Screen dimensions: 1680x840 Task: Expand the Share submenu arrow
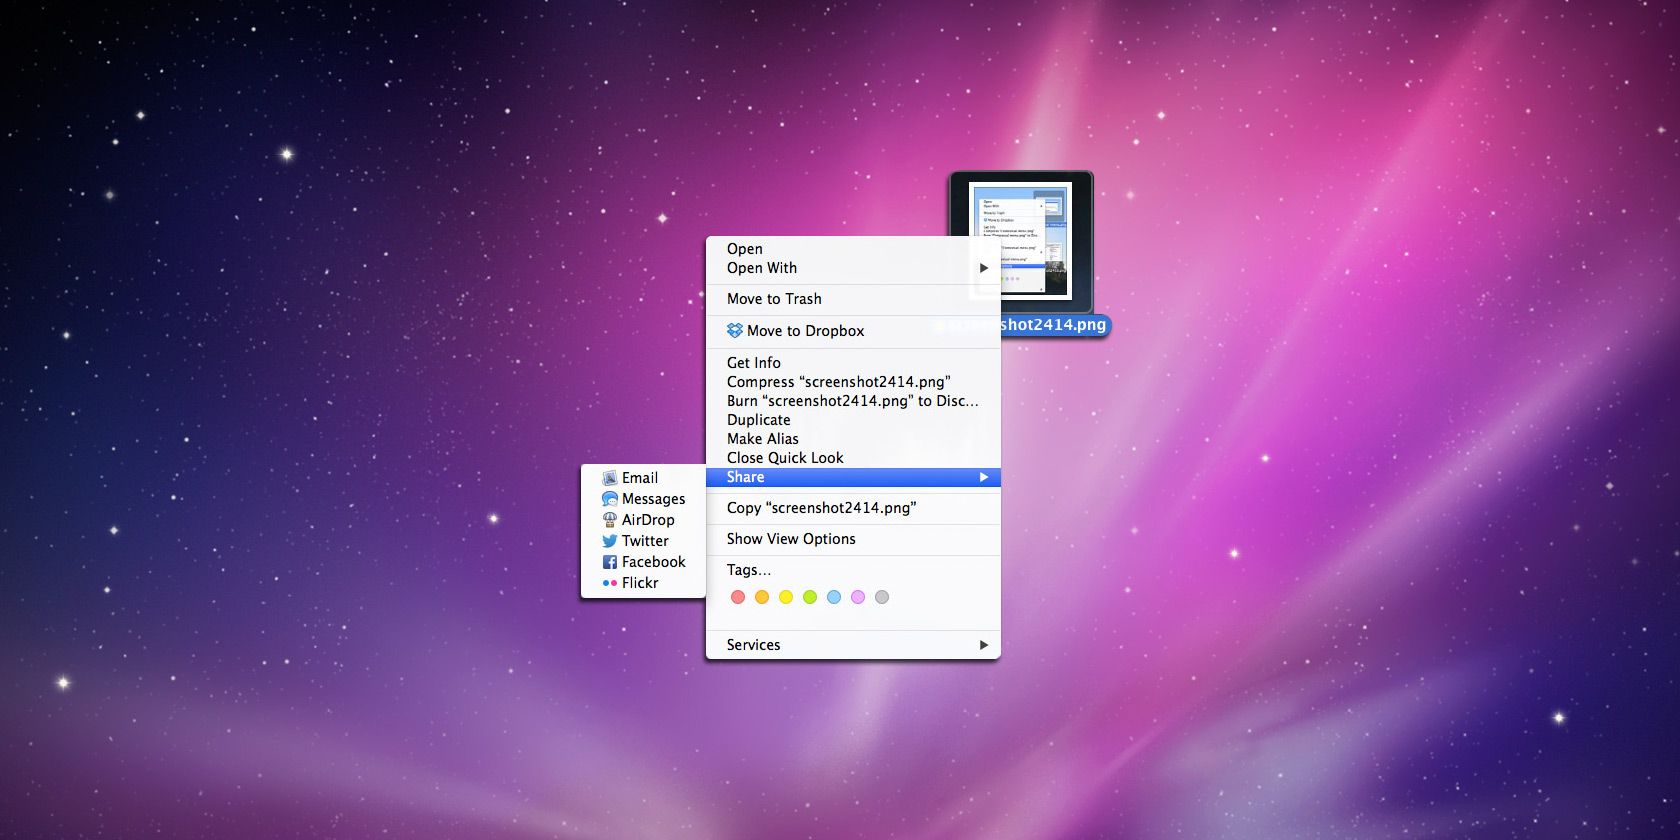983,477
